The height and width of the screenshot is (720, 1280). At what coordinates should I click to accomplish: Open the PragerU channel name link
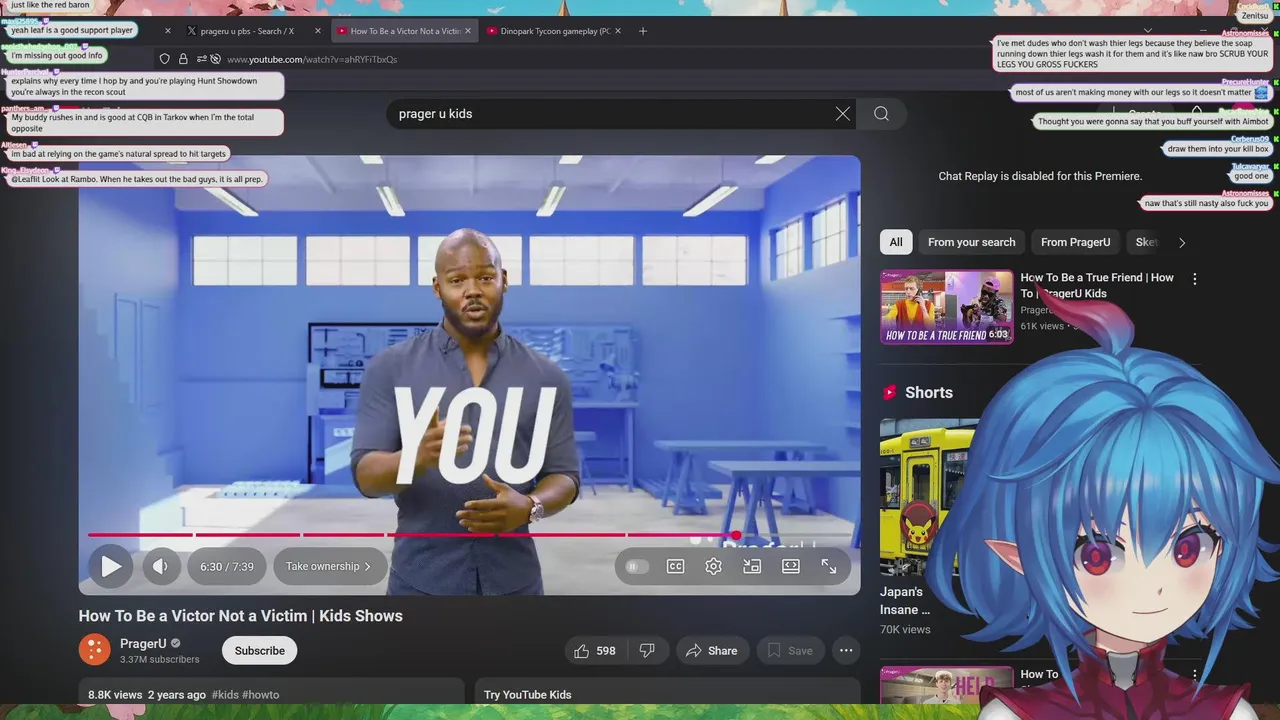(x=143, y=644)
